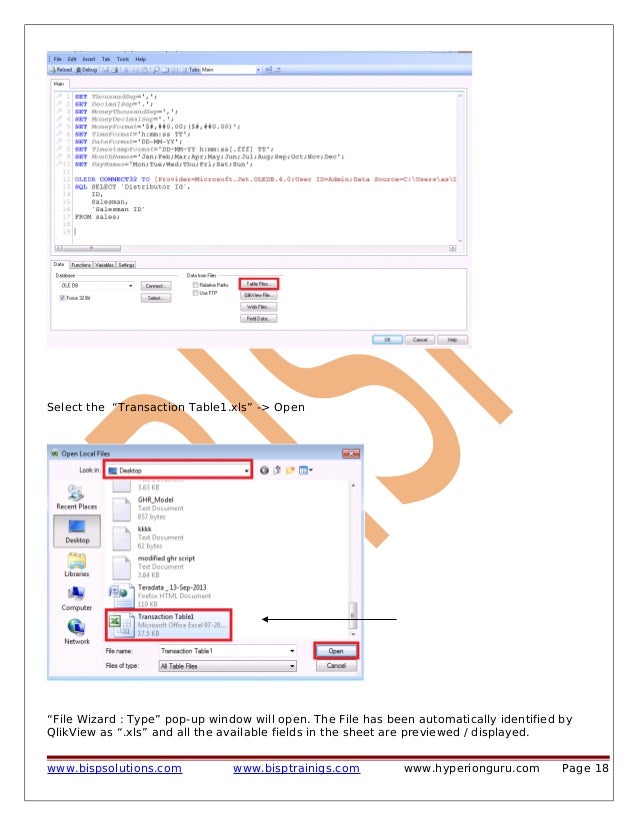Switch to the Settings tab
638x826 pixels.
click(x=126, y=265)
